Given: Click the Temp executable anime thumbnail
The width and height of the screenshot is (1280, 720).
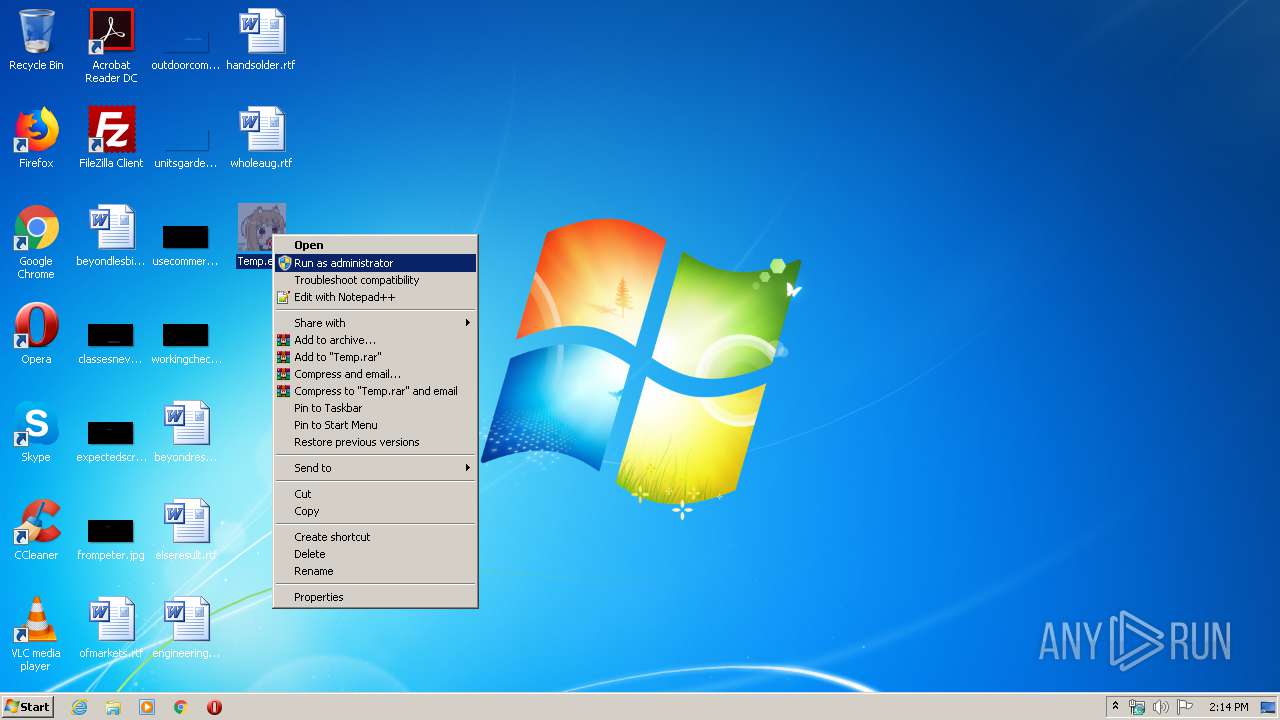Looking at the screenshot, I should pos(261,226).
